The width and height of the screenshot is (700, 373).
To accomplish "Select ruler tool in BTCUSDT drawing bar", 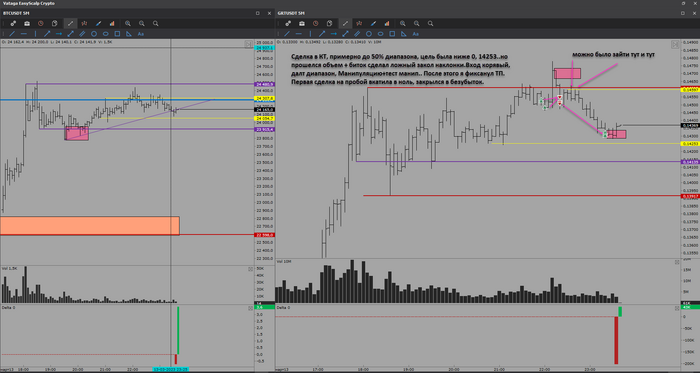I will tap(82, 33).
